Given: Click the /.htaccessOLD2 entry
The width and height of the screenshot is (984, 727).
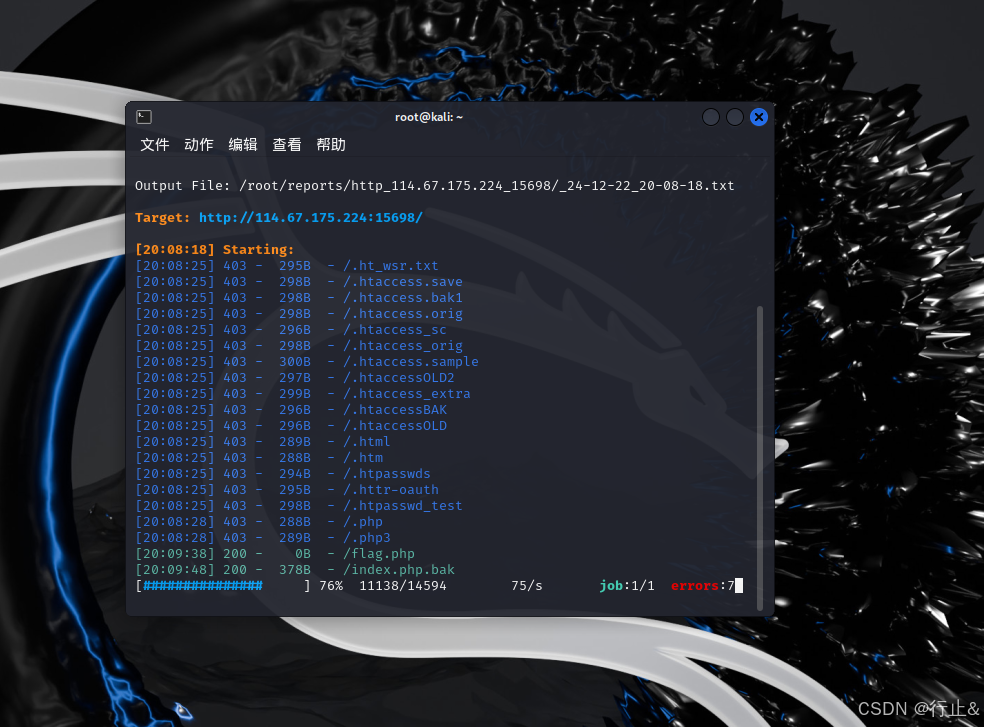Looking at the screenshot, I should 398,377.
